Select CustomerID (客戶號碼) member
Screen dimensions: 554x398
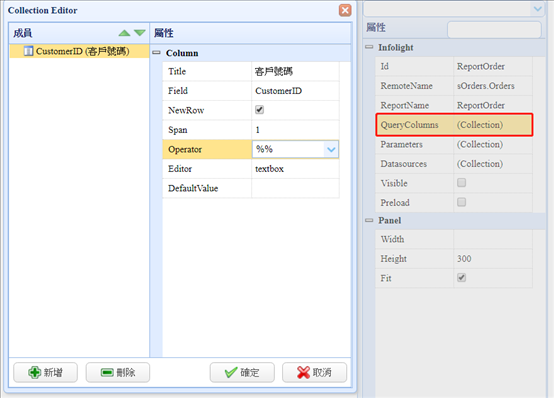(79, 51)
